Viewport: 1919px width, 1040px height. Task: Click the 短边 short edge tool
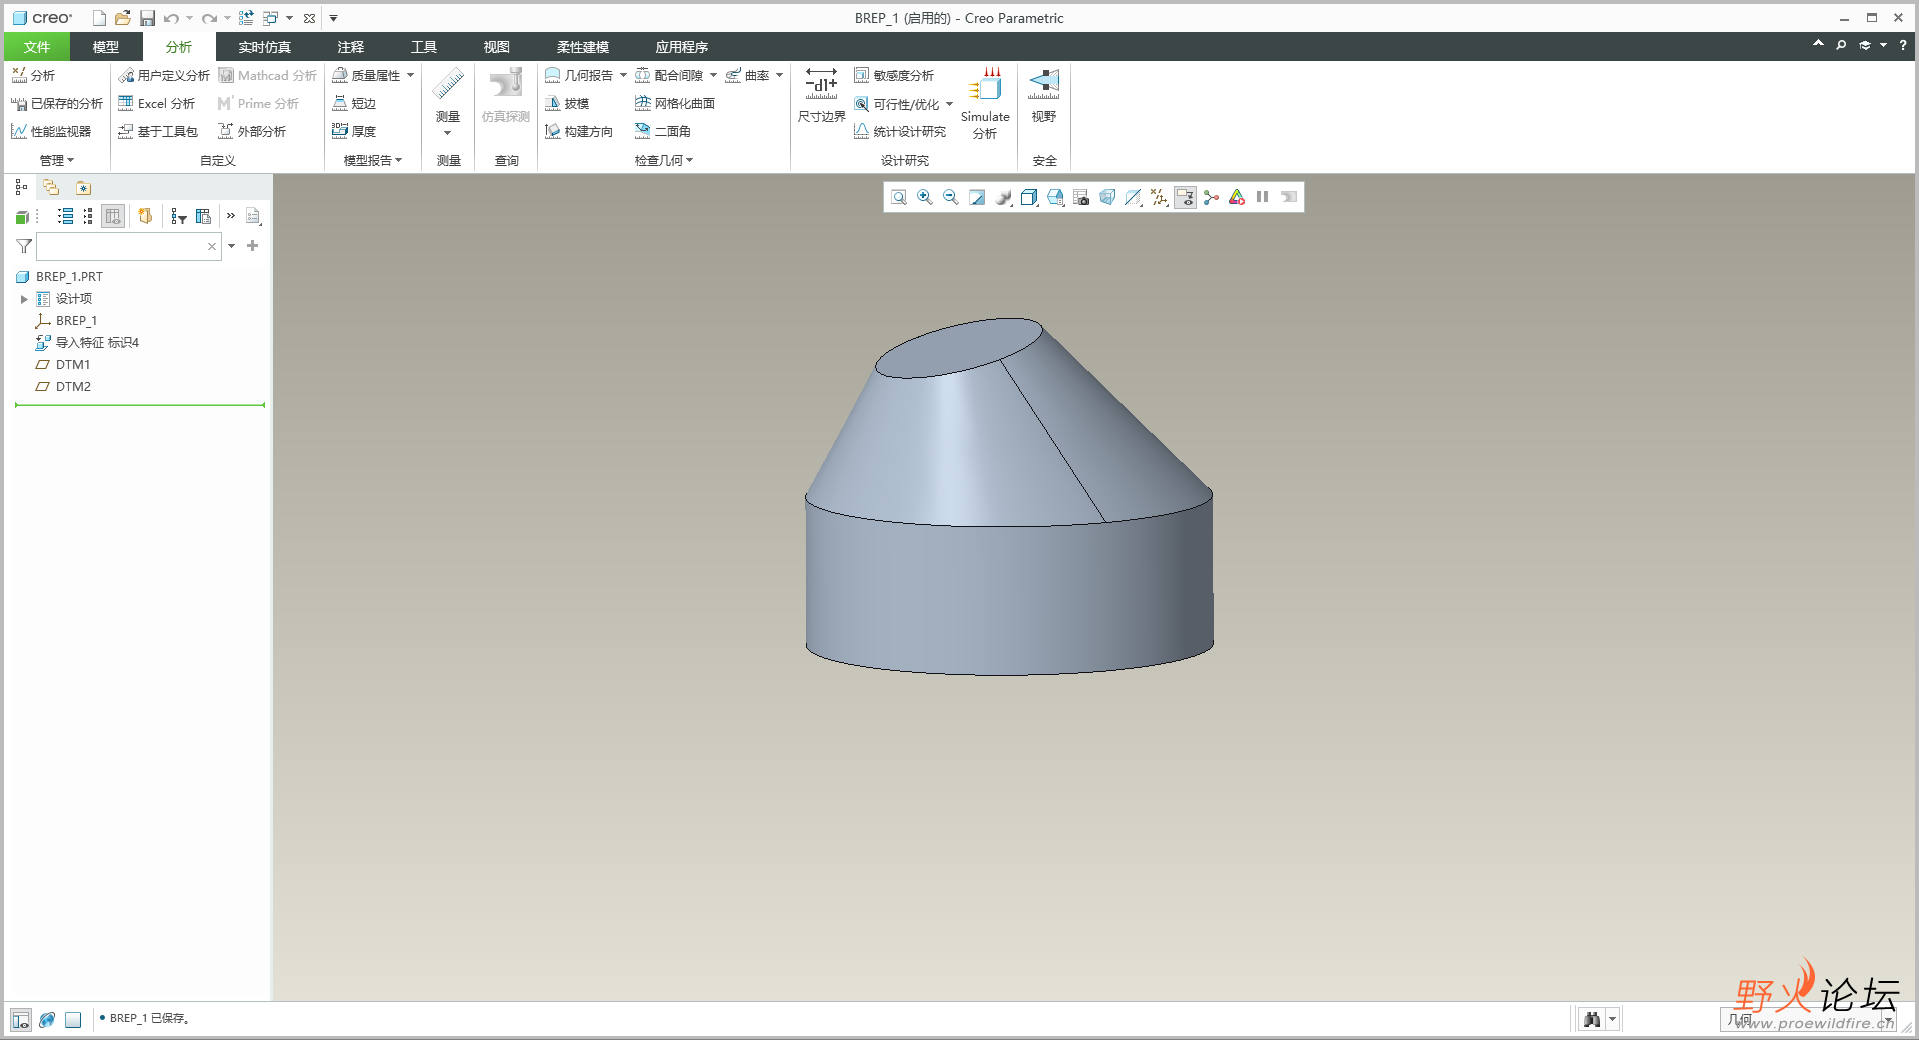click(x=354, y=103)
